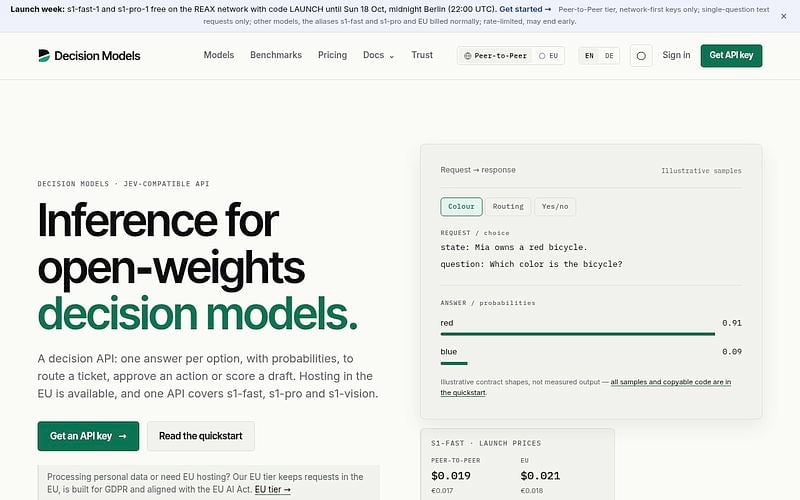The height and width of the screenshot is (500, 800).
Task: Click the blue probability bar
Action: pos(454,363)
